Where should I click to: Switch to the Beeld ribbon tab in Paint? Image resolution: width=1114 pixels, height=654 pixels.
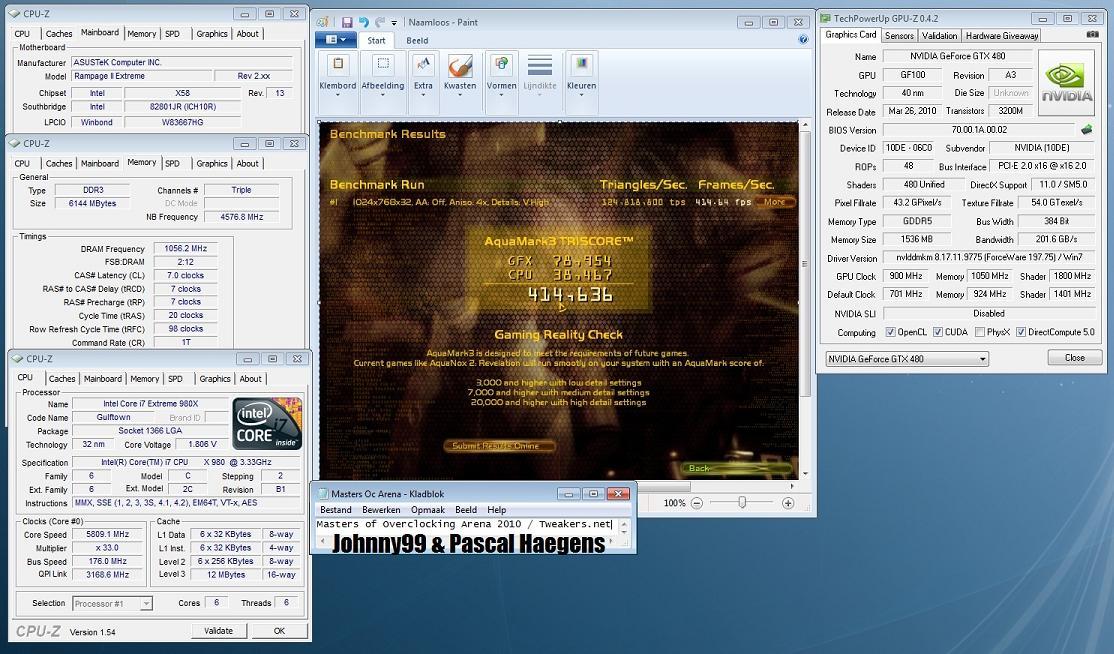coord(417,40)
